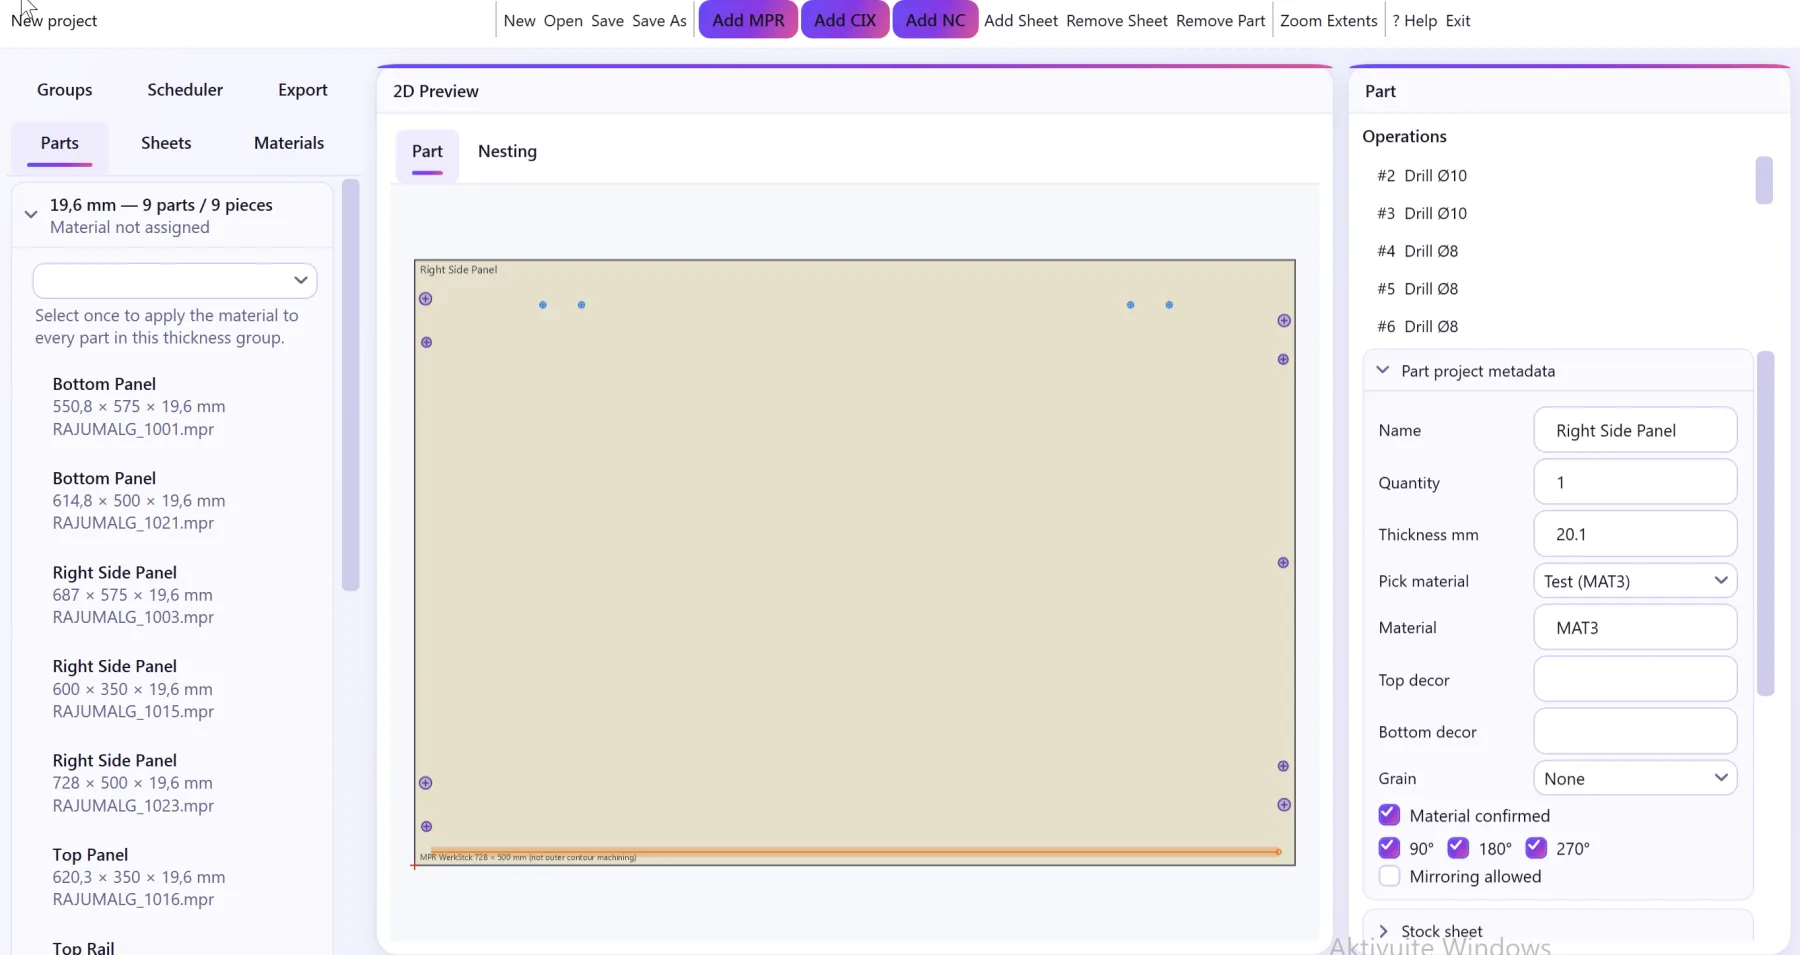The height and width of the screenshot is (955, 1800).
Task: Switch to the Scheduler tab
Action: point(185,90)
